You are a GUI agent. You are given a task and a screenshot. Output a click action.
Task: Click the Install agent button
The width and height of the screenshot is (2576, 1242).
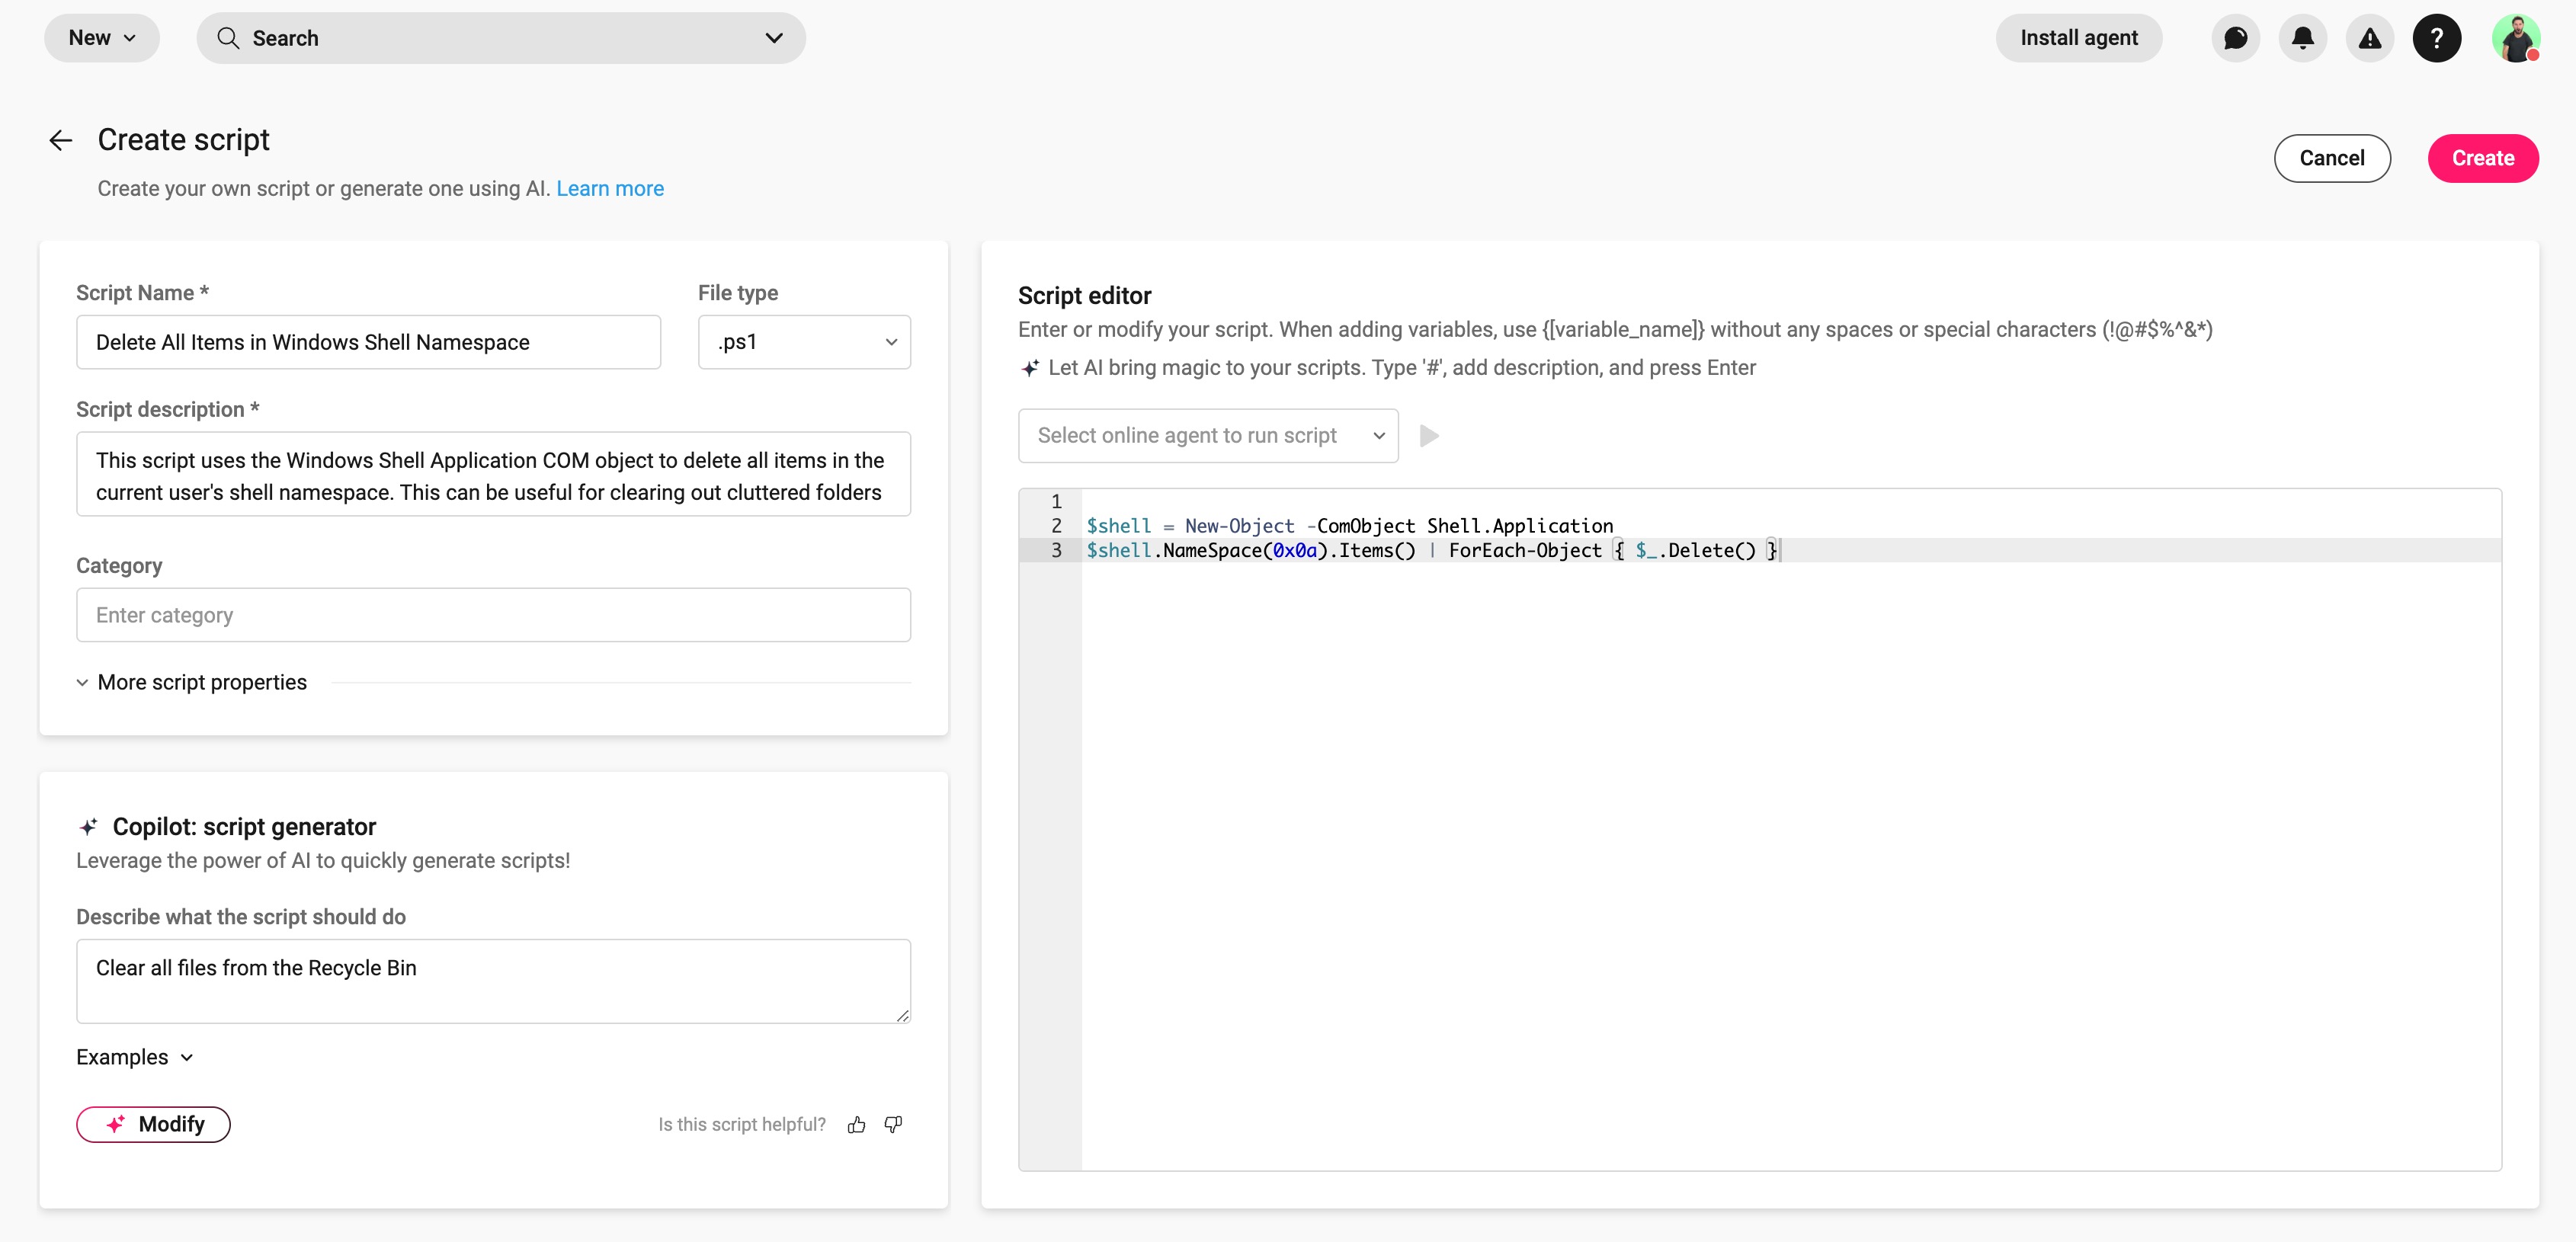pos(2078,38)
